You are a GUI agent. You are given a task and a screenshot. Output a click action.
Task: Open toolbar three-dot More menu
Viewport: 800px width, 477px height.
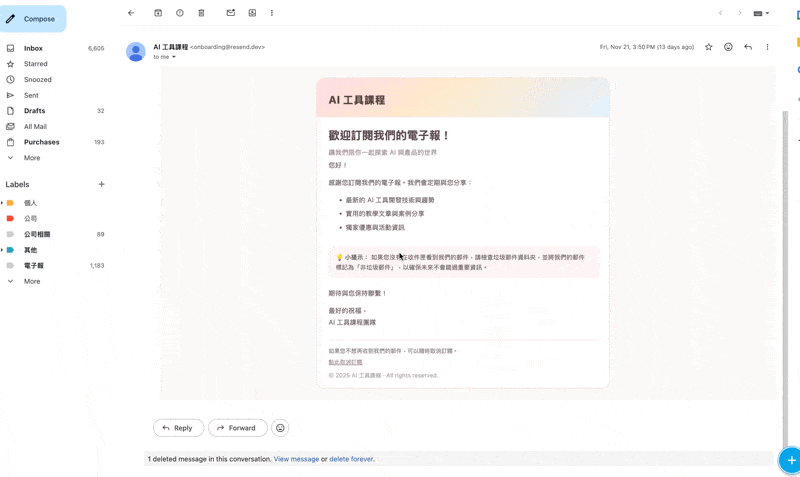click(271, 13)
